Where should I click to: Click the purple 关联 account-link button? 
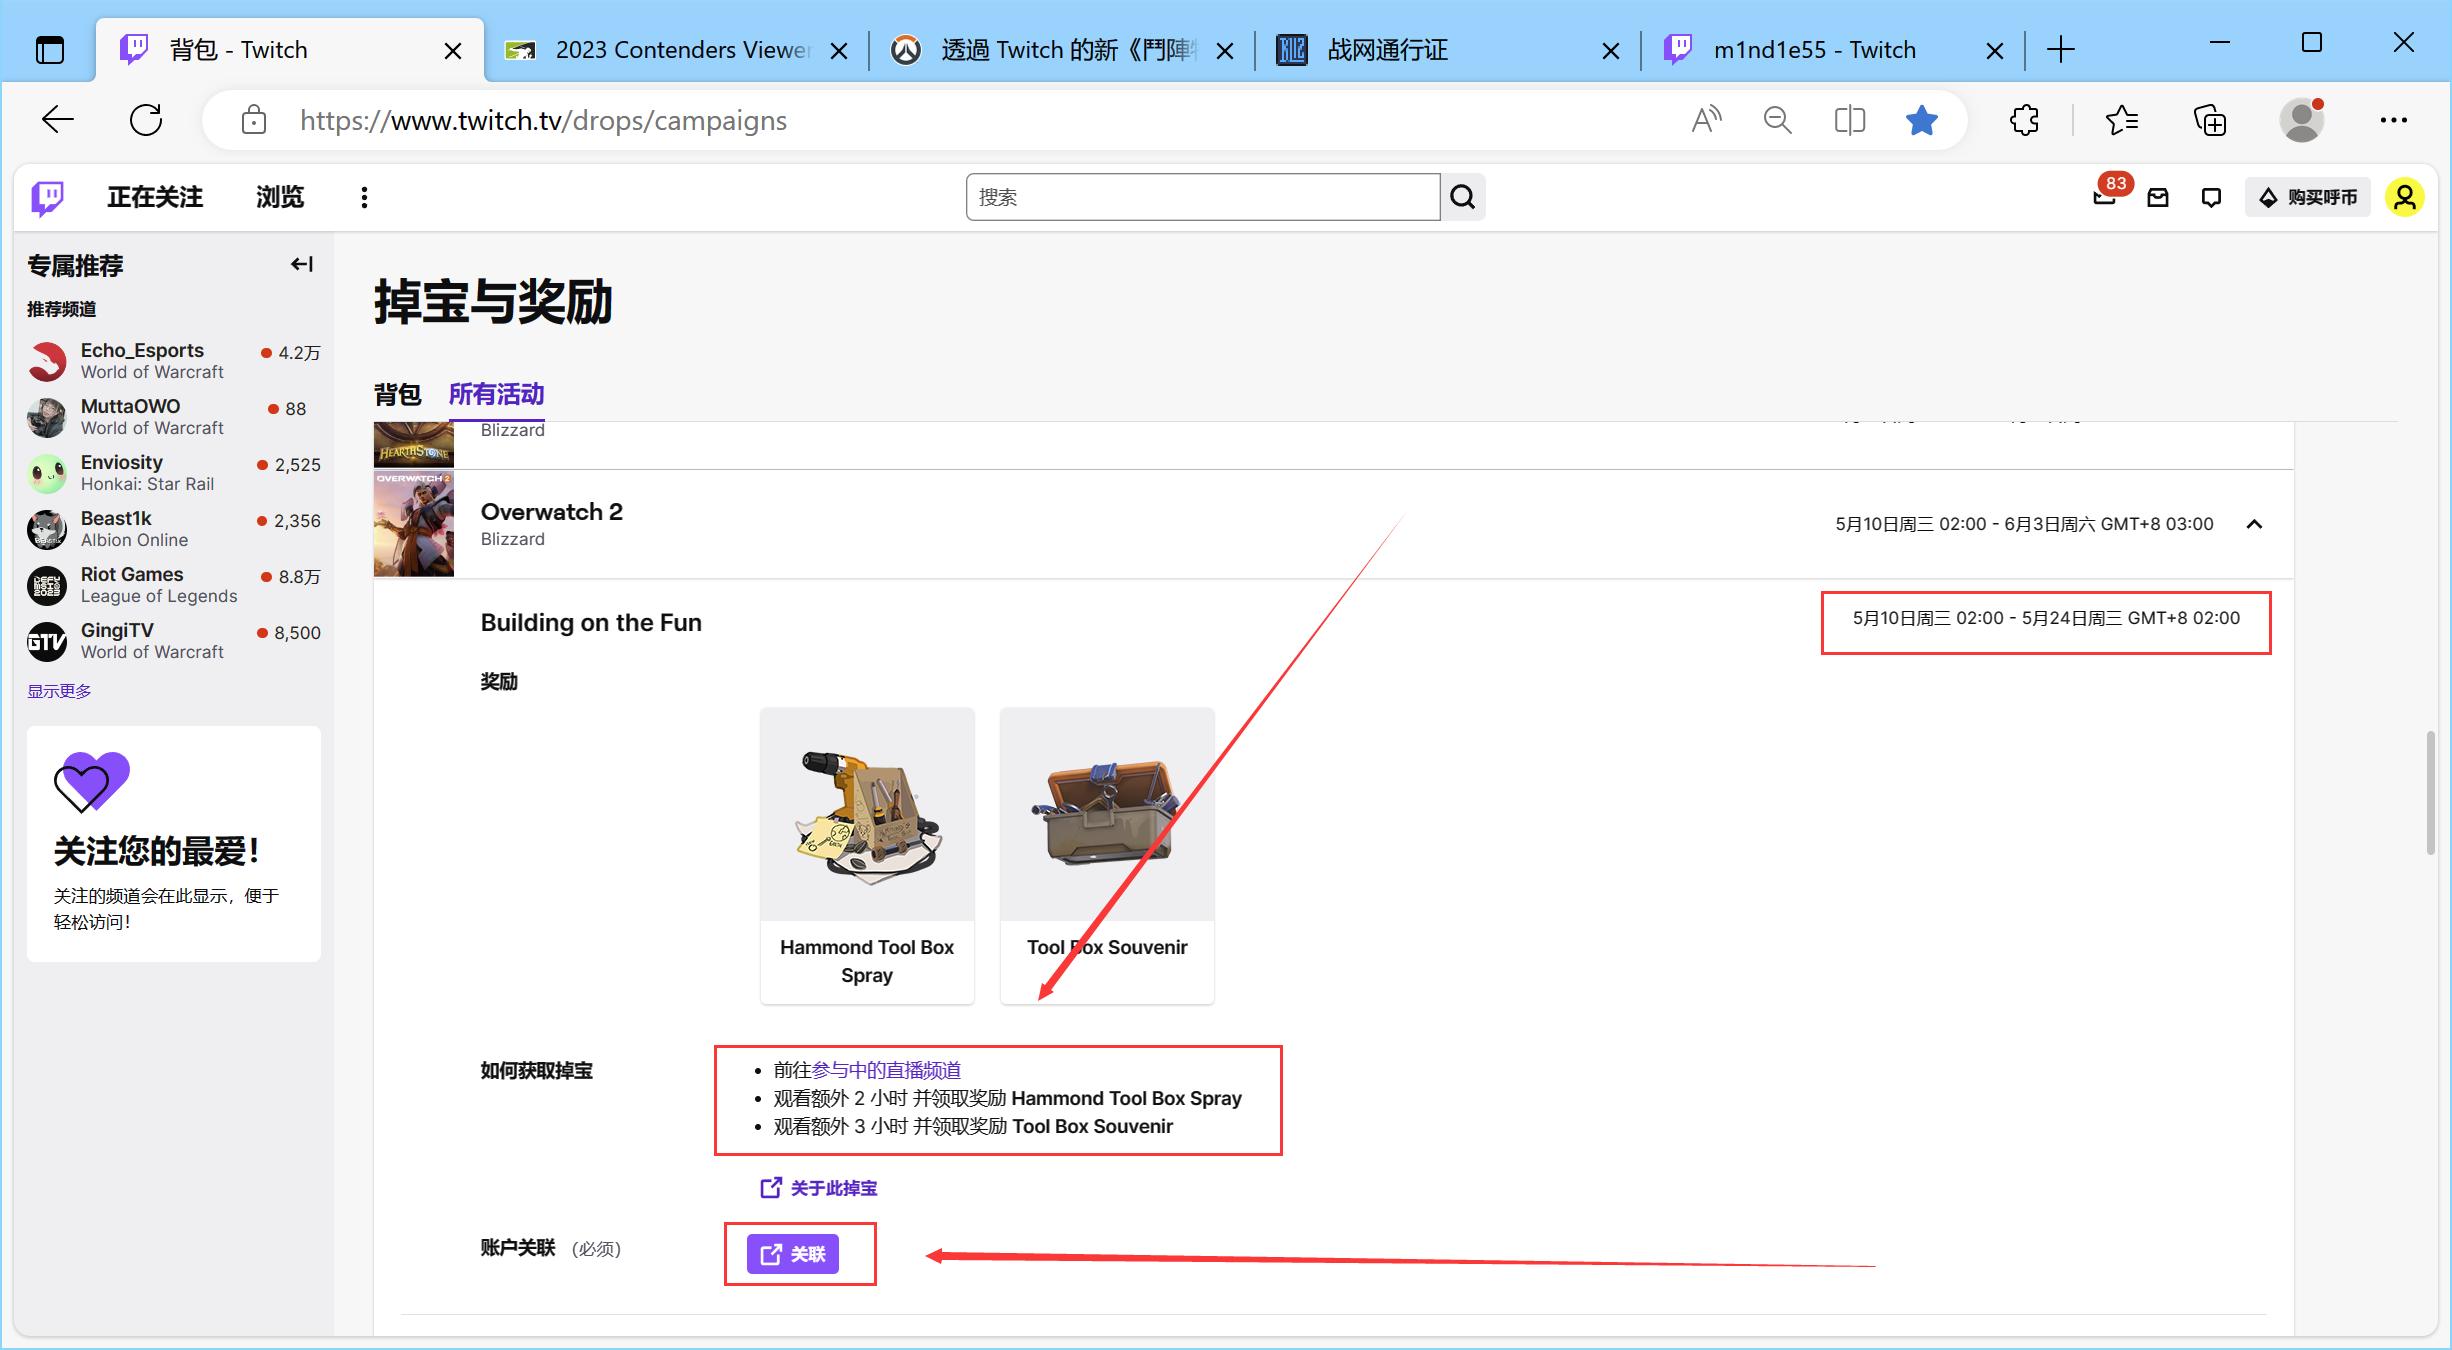pyautogui.click(x=793, y=1253)
